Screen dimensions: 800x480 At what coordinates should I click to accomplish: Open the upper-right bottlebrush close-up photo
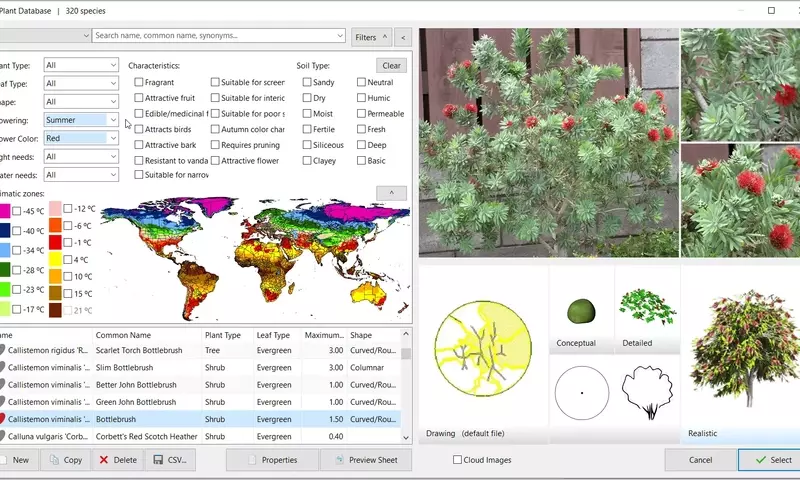(740, 84)
